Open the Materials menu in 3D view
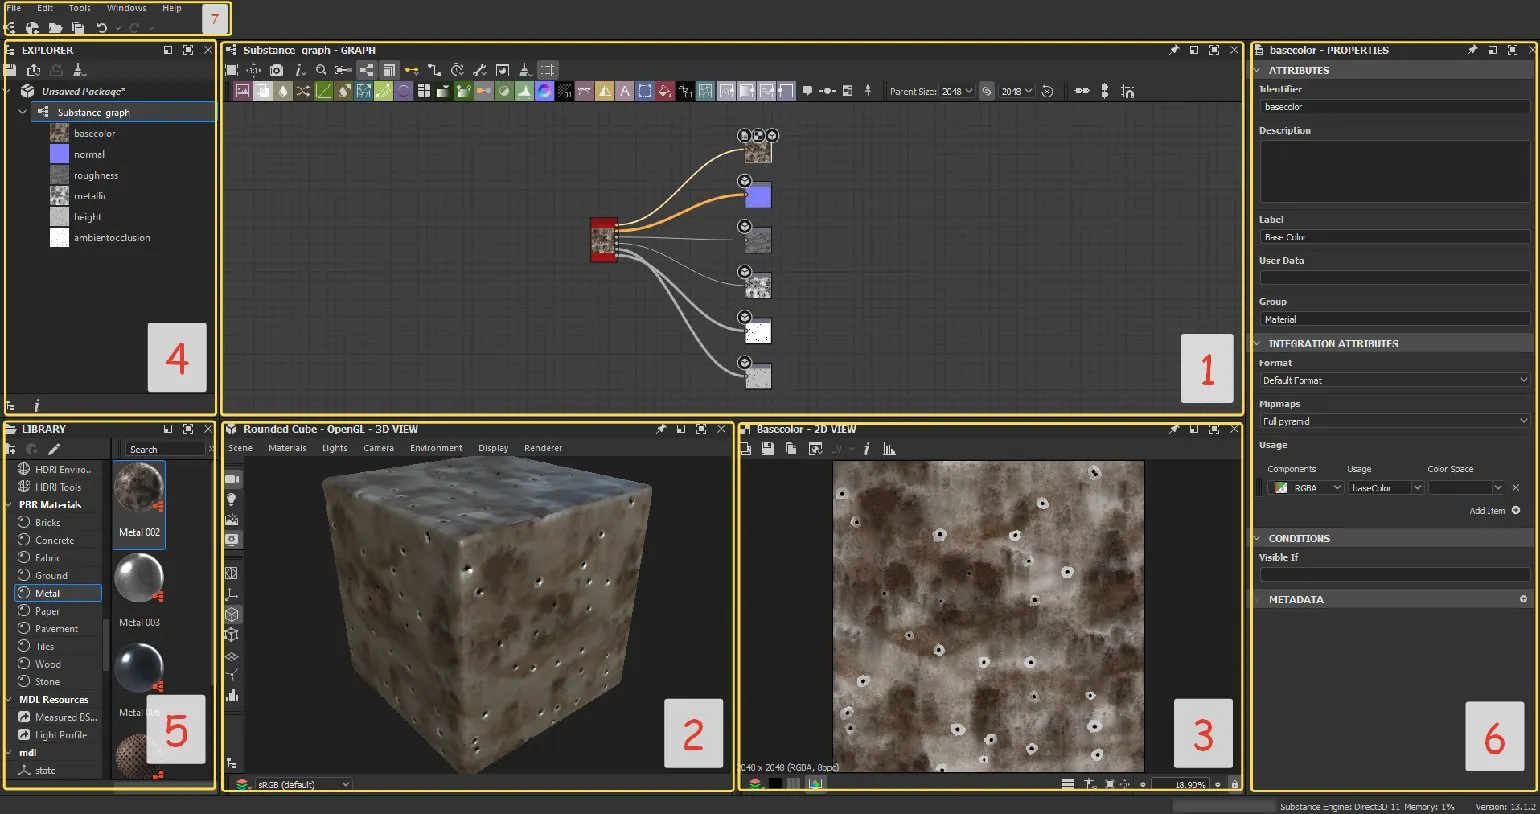 pyautogui.click(x=287, y=448)
